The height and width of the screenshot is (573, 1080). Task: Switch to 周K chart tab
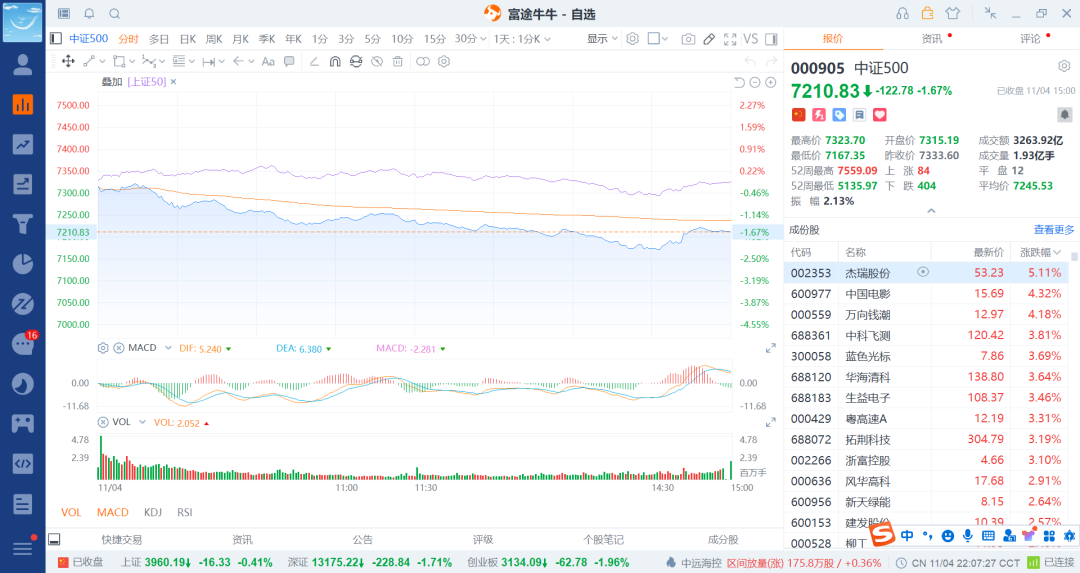(214, 39)
